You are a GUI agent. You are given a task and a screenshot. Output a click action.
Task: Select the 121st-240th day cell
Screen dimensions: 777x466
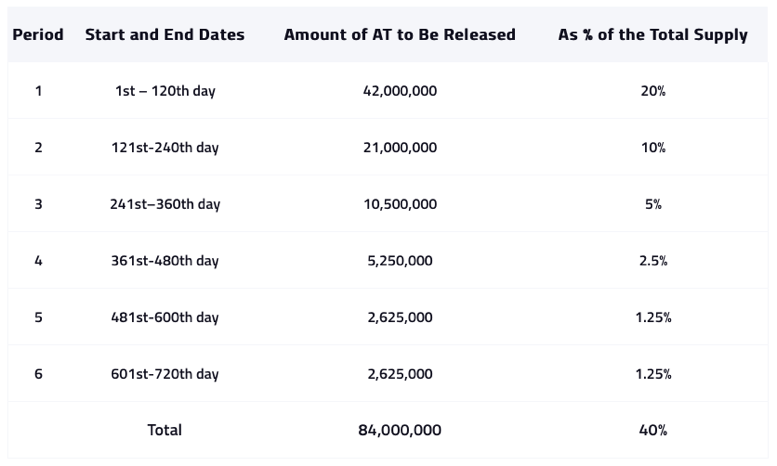coord(165,148)
